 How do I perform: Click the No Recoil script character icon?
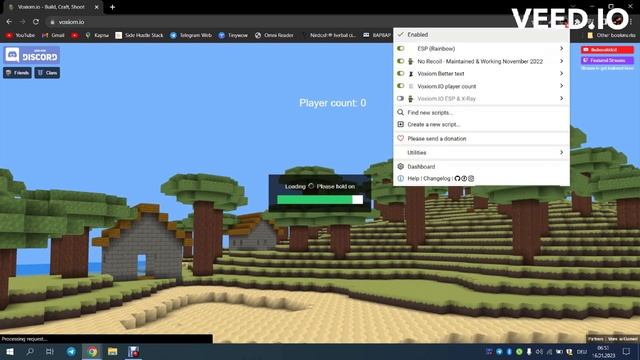click(411, 61)
